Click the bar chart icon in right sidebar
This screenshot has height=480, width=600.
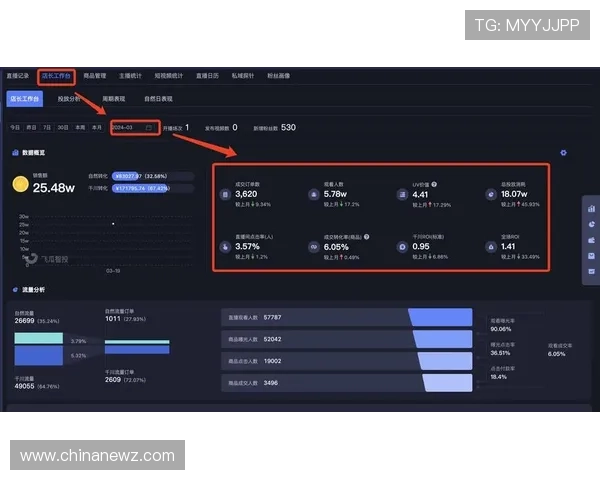pyautogui.click(x=591, y=209)
